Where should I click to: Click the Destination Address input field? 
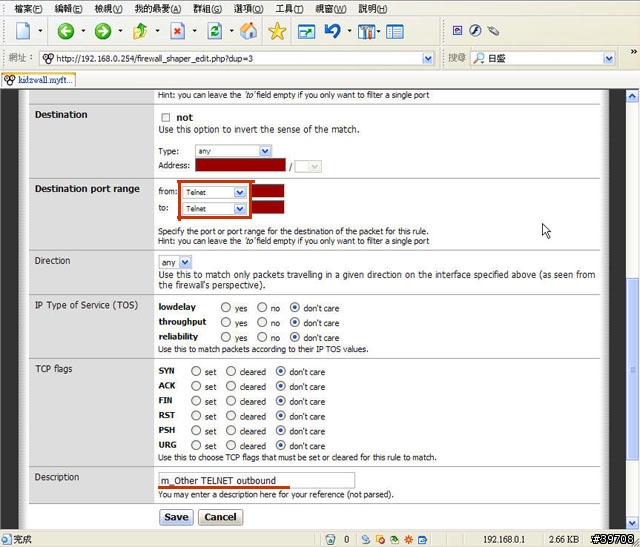240,165
